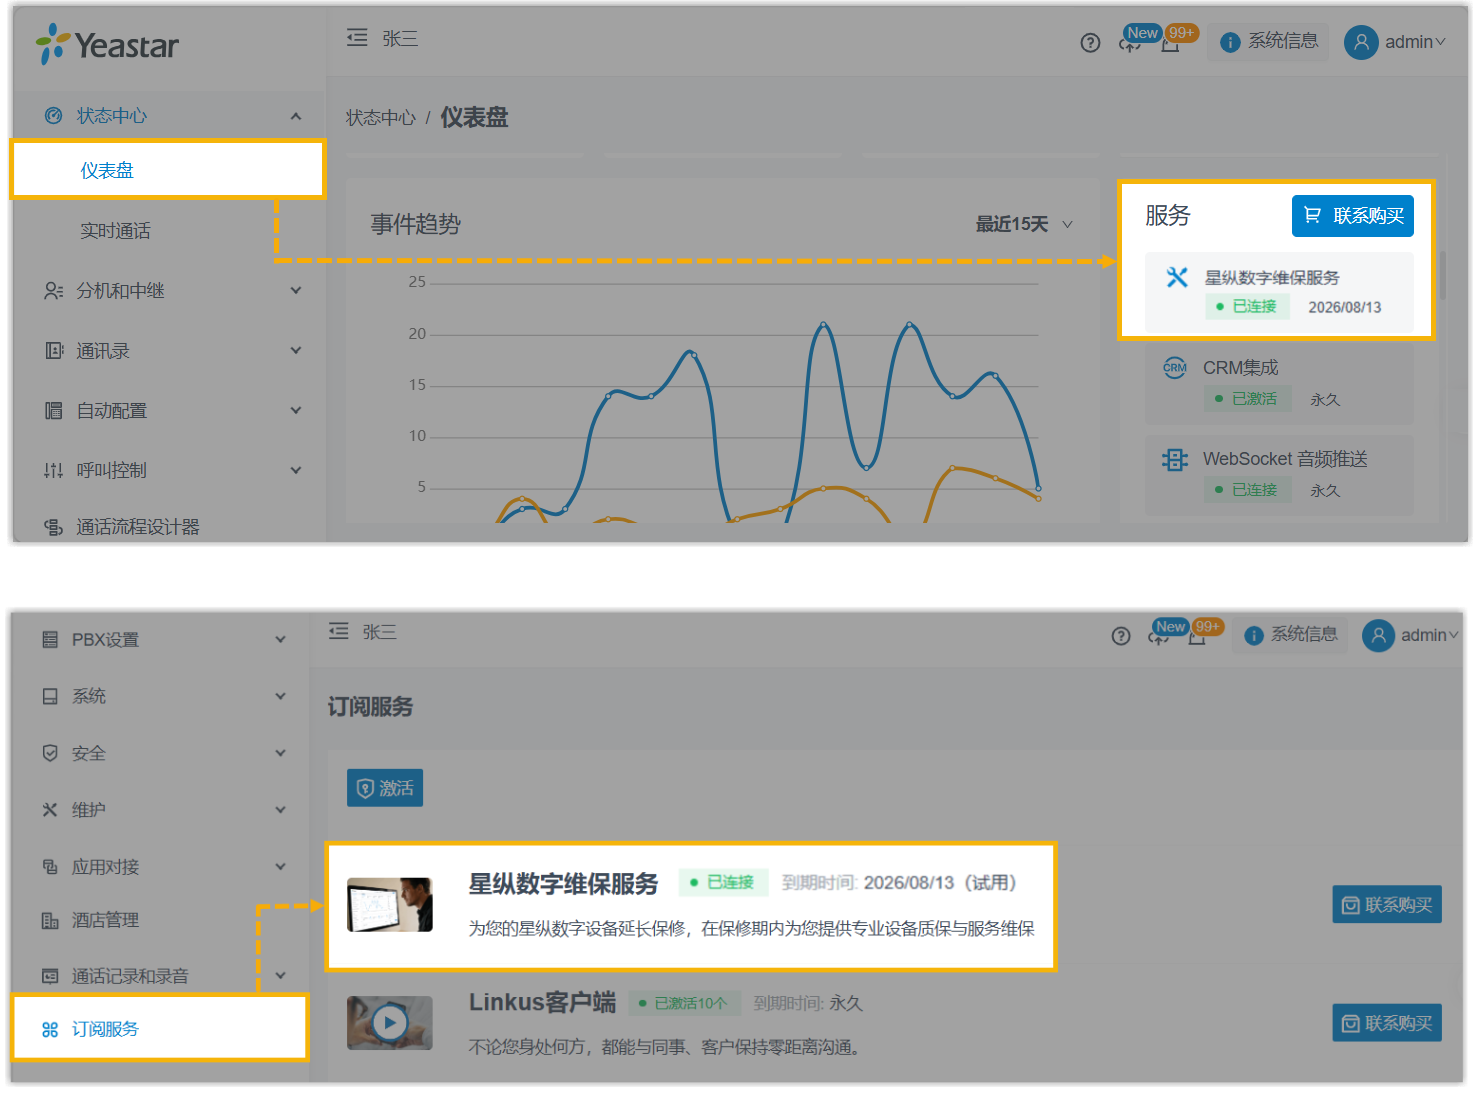Click the wrench icon beside 星纵数字维保服务 in 服务 panel
The width and height of the screenshot is (1478, 1095).
click(x=1177, y=278)
